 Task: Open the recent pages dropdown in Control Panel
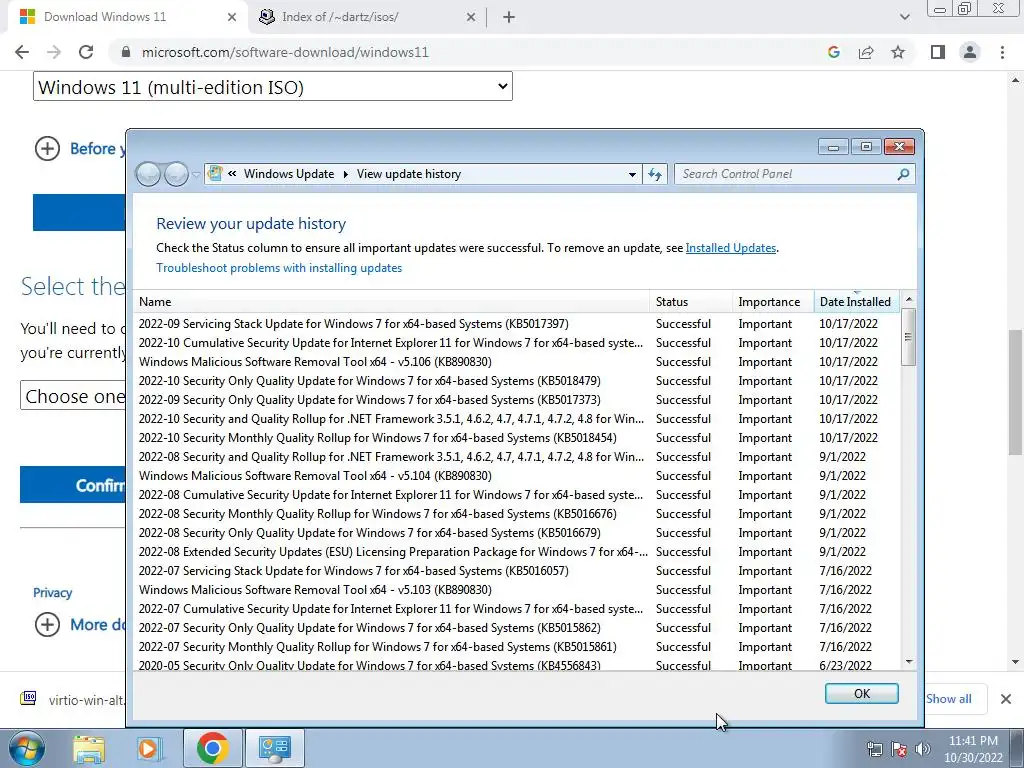tap(197, 175)
